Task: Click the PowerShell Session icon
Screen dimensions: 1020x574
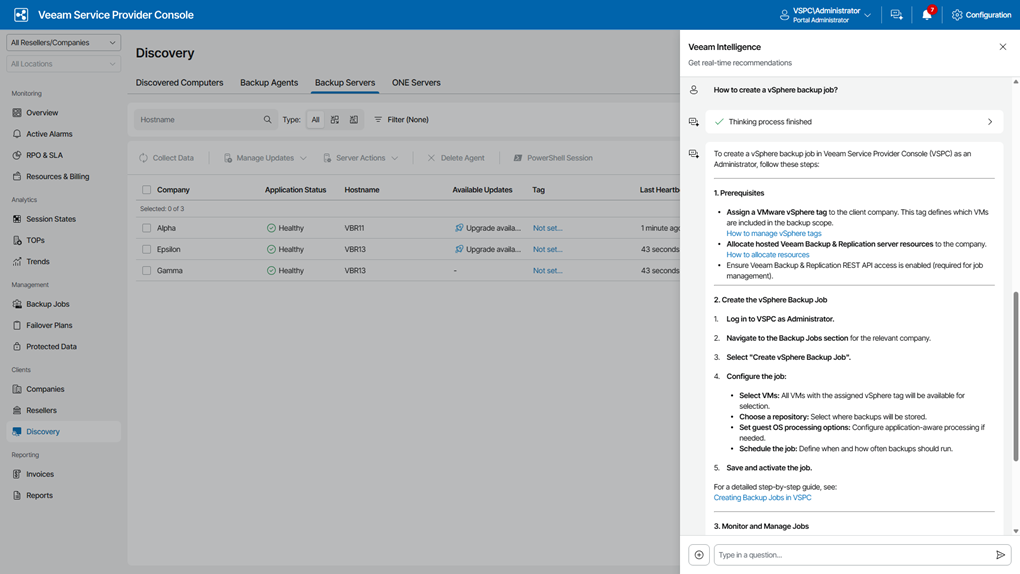Action: tap(518, 157)
